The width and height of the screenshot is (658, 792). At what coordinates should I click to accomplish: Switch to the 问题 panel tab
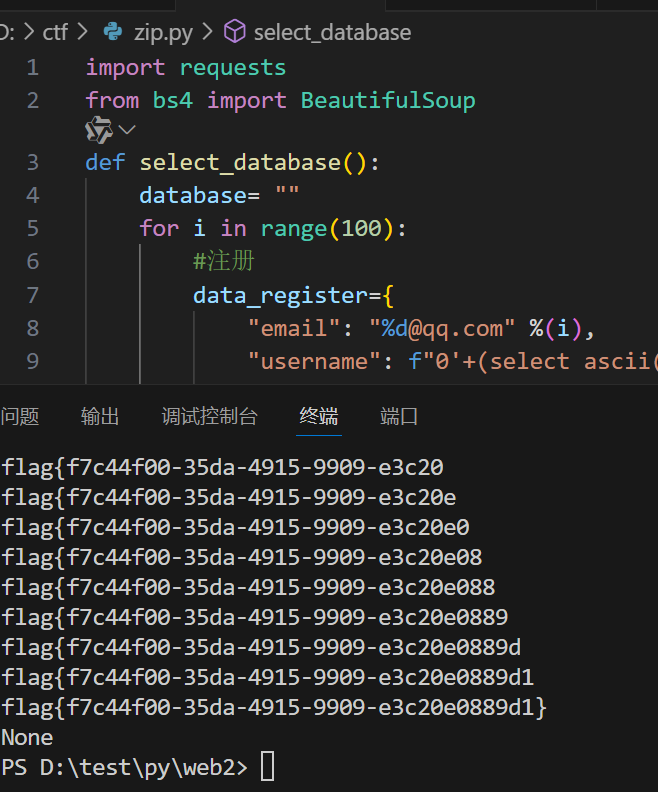click(x=20, y=416)
